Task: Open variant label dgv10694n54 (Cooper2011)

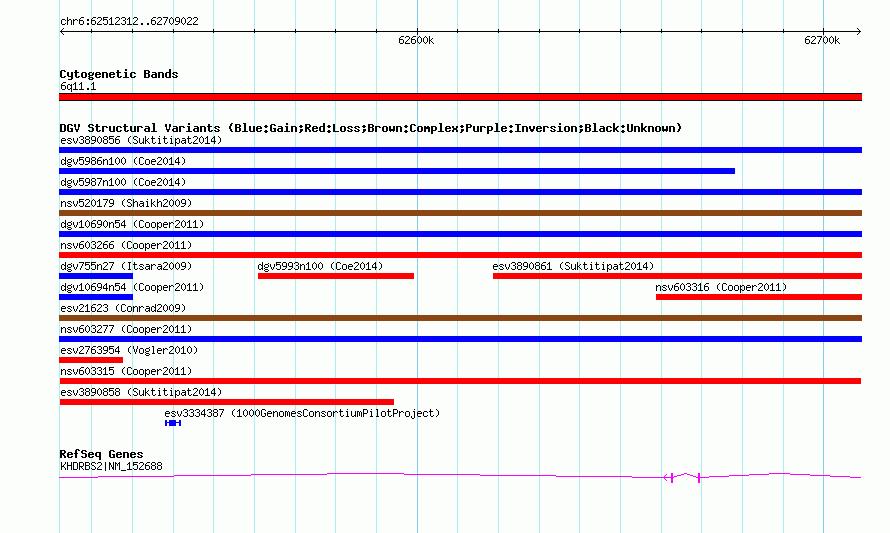Action: point(132,287)
